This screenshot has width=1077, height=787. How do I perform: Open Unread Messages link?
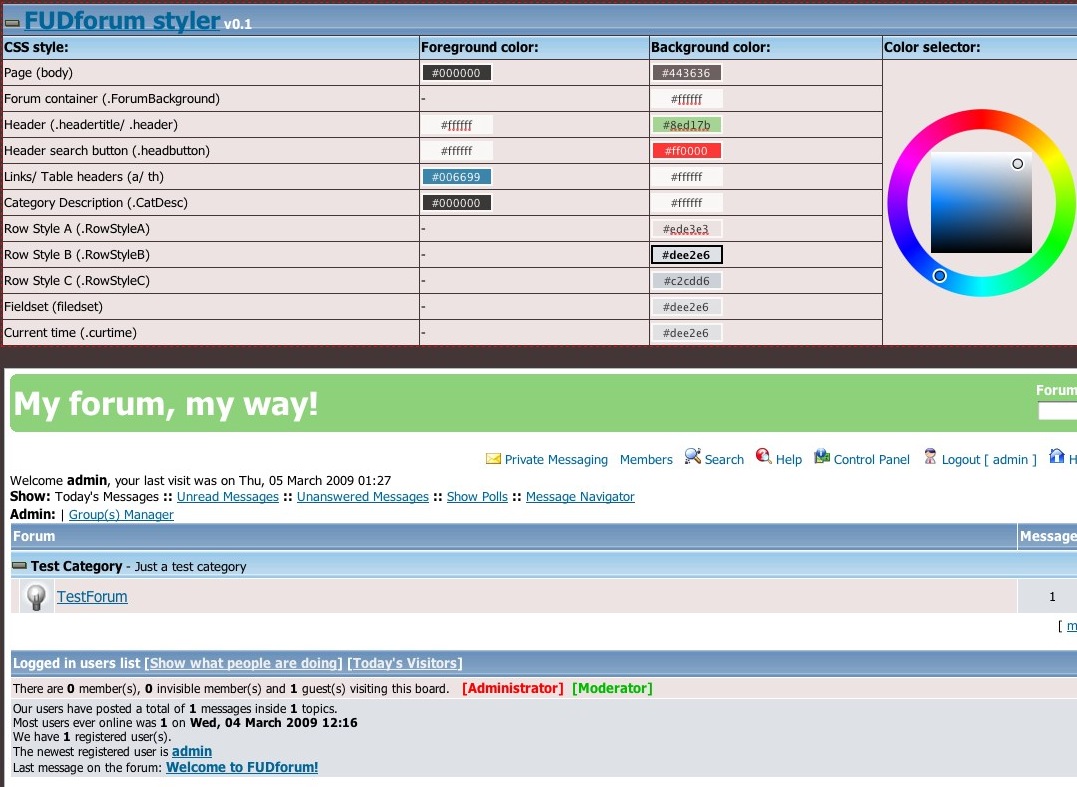[227, 497]
